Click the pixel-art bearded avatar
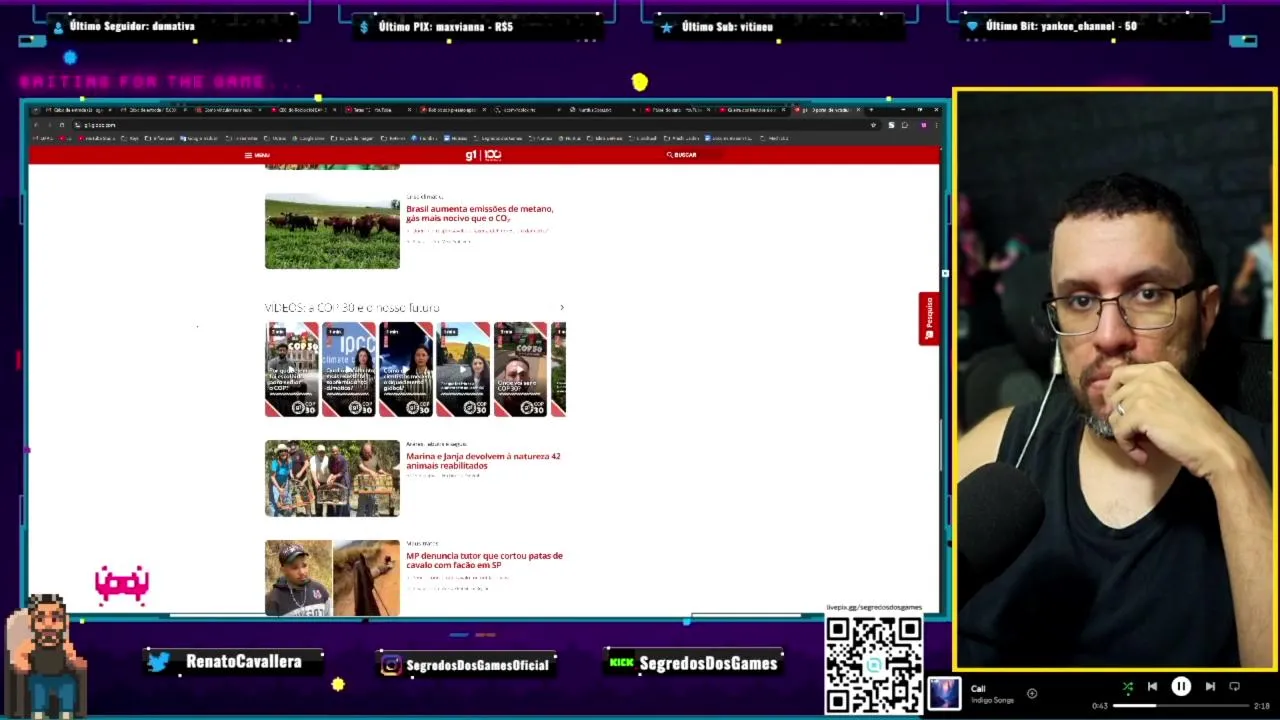Screen dimensions: 1280x720 point(44,655)
